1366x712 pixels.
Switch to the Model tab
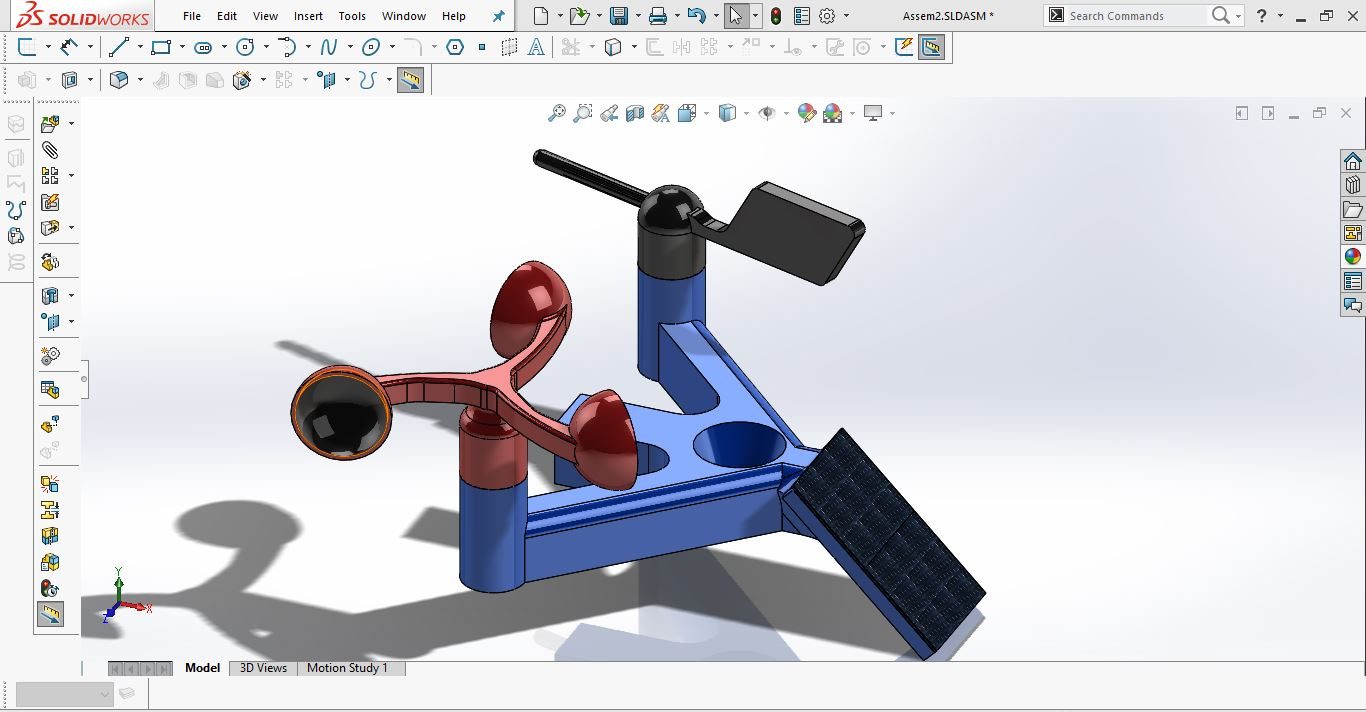coord(203,668)
